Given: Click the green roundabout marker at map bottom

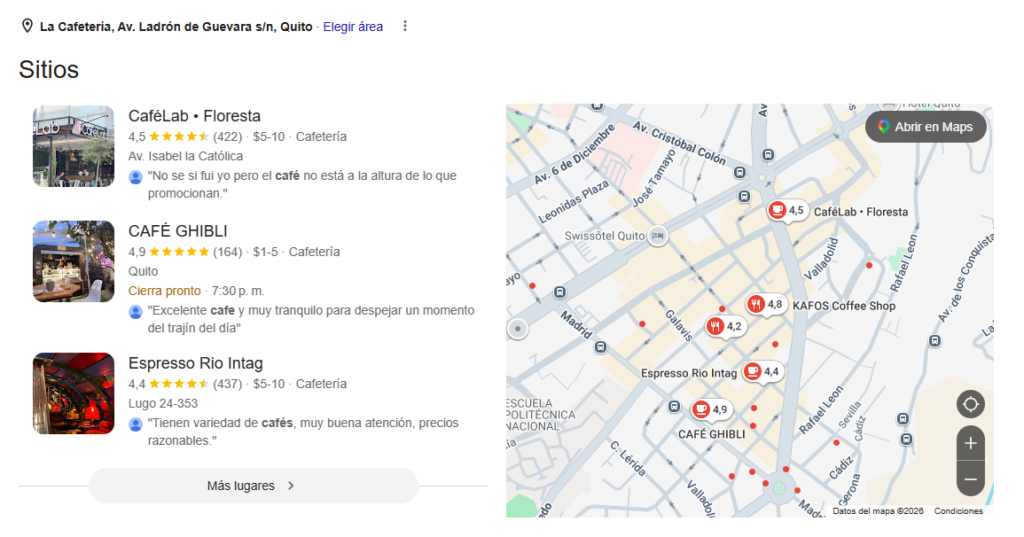Looking at the screenshot, I should click(779, 488).
